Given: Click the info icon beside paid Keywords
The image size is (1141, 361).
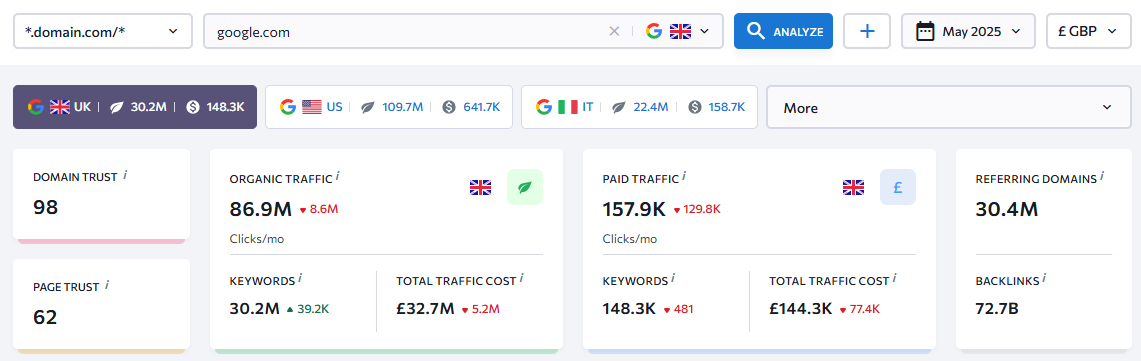Looking at the screenshot, I should (x=673, y=279).
